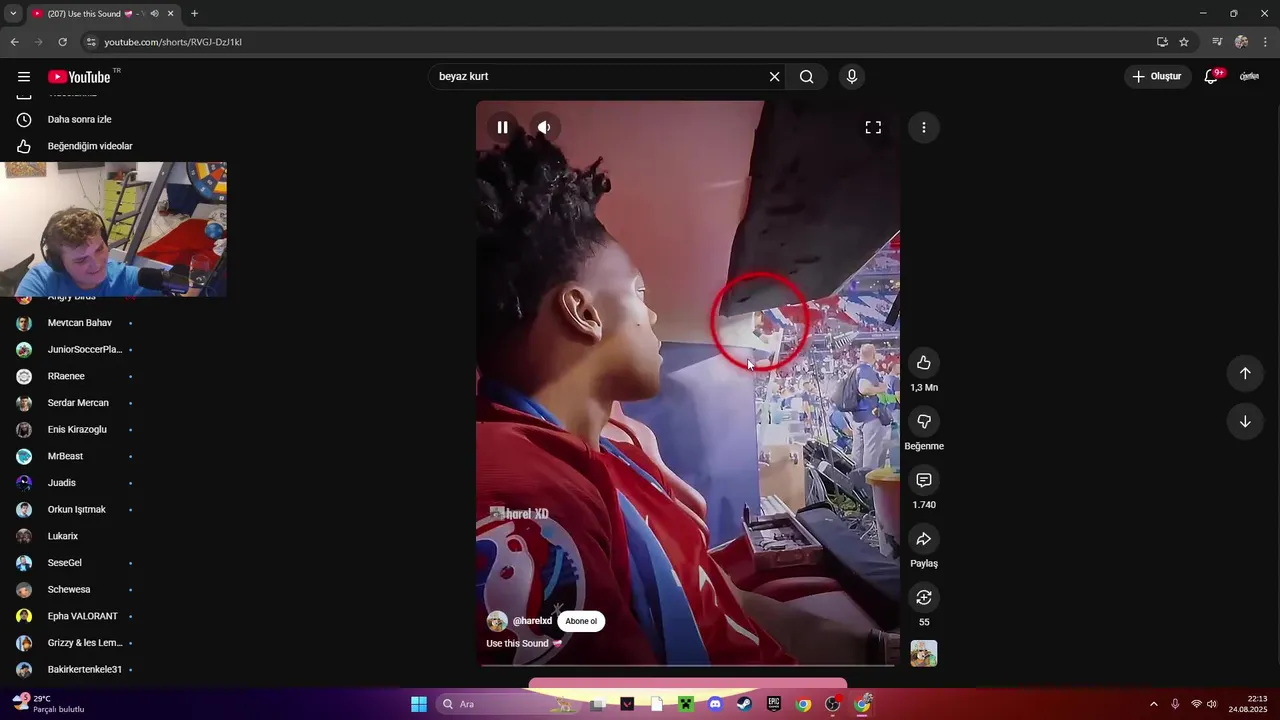Open @harelxd channel link
1280x720 pixels.
(x=532, y=621)
